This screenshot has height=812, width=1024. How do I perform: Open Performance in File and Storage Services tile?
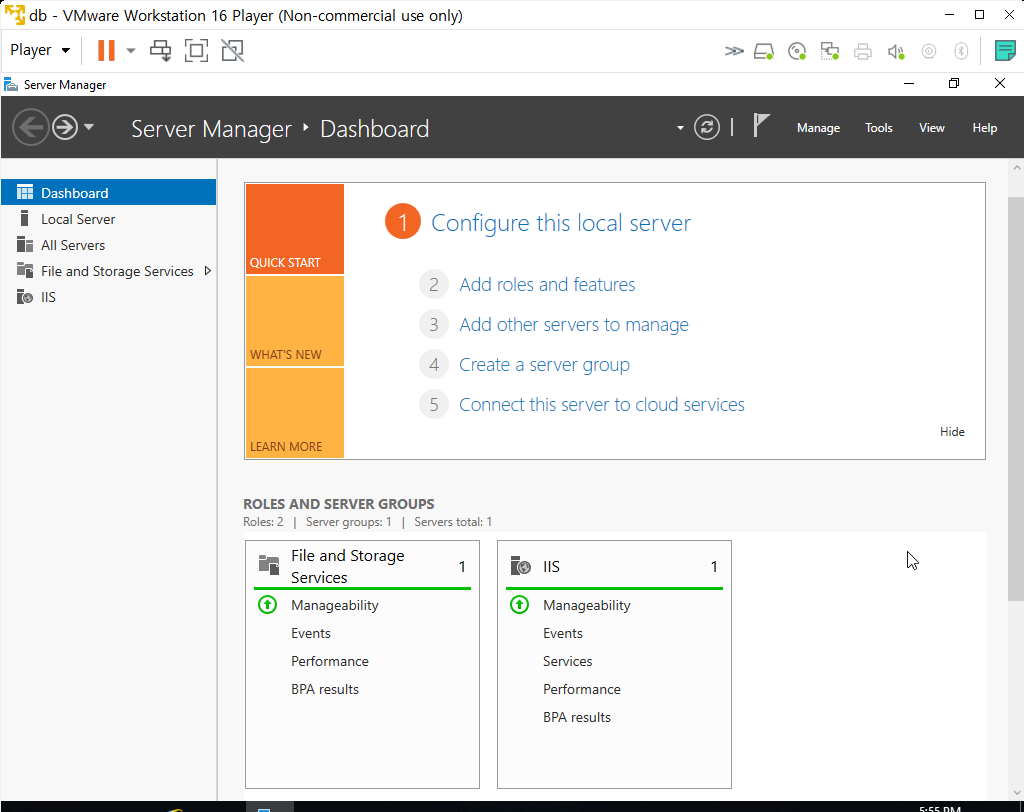(330, 661)
